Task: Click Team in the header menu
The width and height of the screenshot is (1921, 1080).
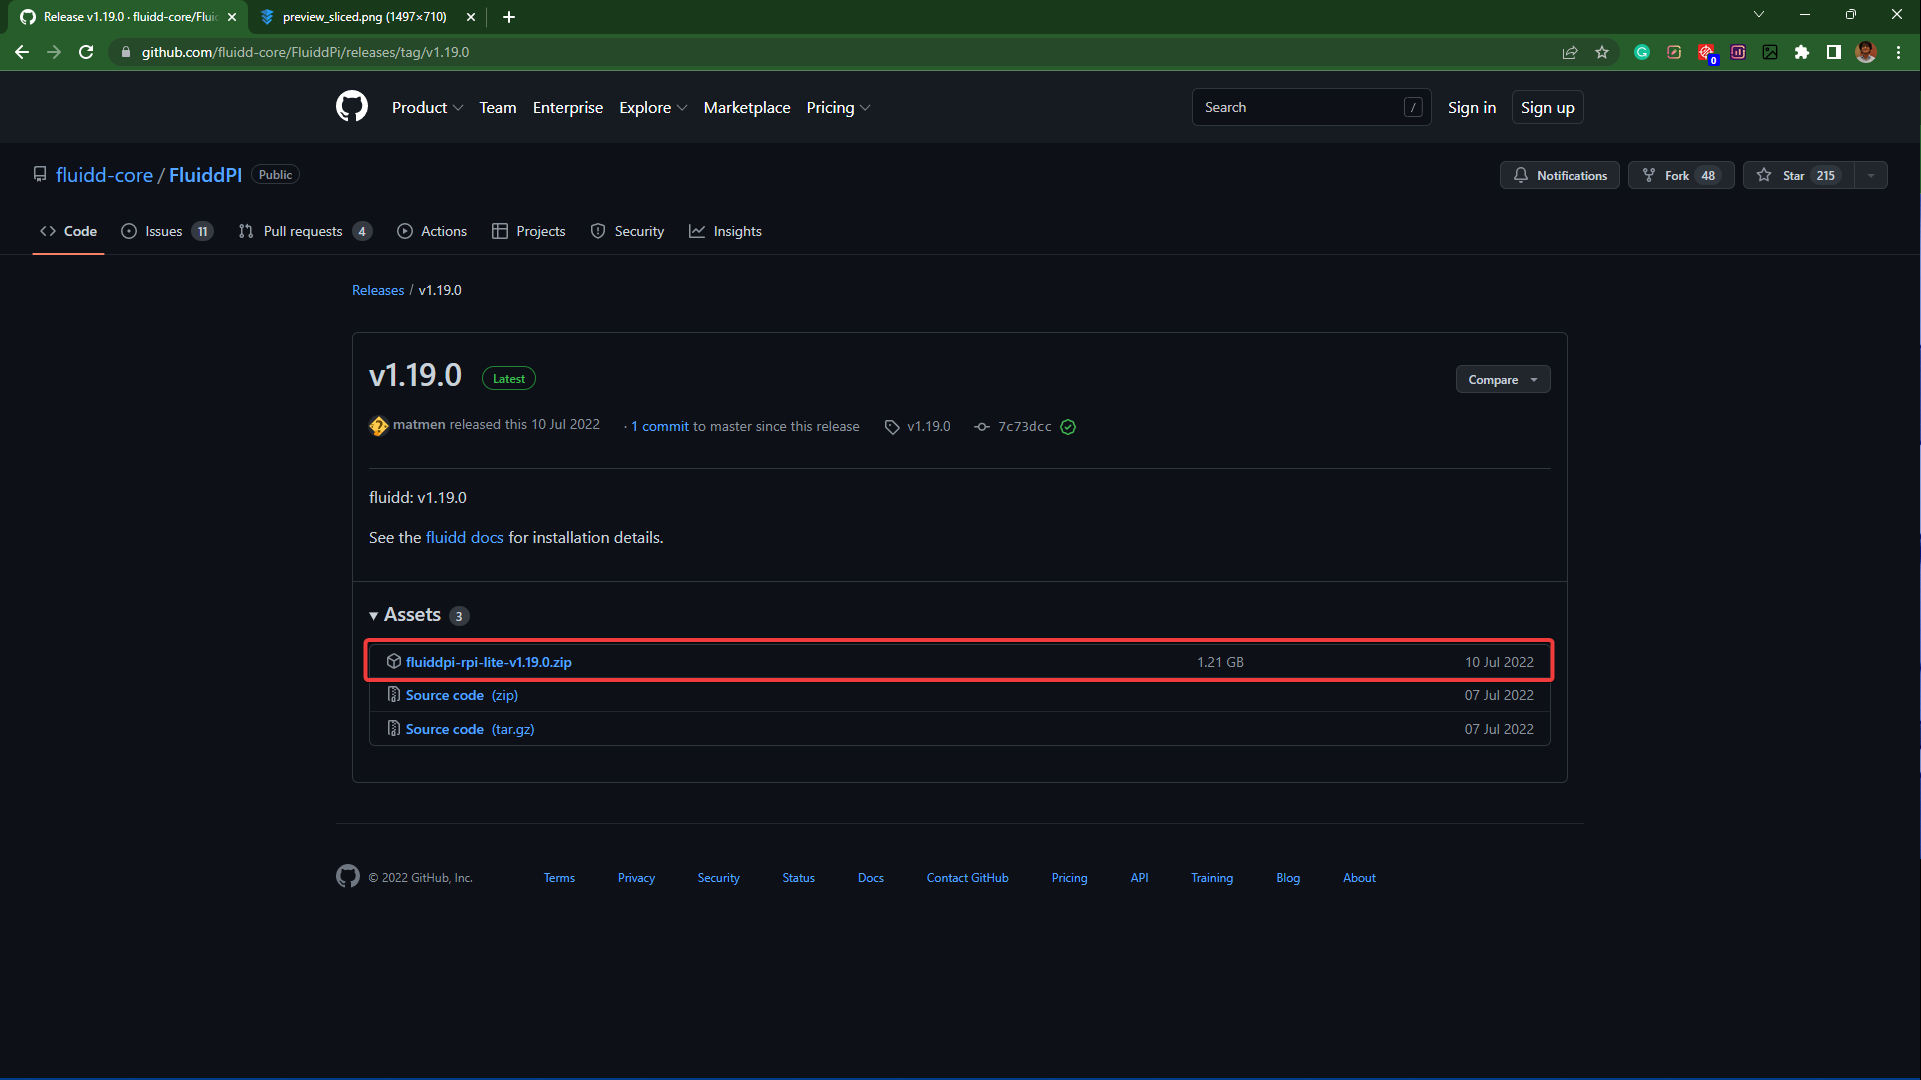Action: point(497,107)
